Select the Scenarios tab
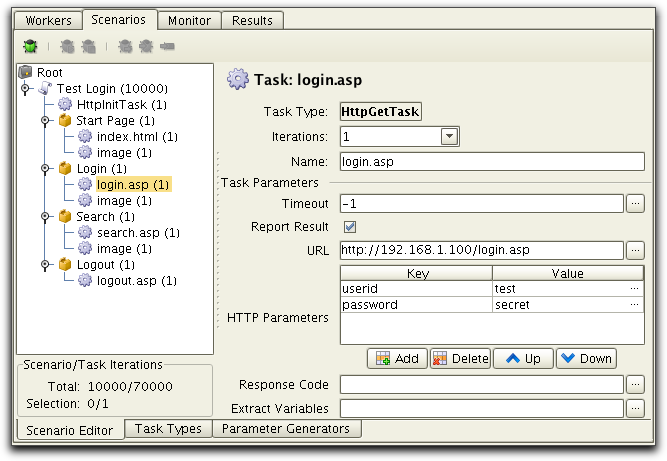Viewport: 667px width, 461px height. click(119, 20)
